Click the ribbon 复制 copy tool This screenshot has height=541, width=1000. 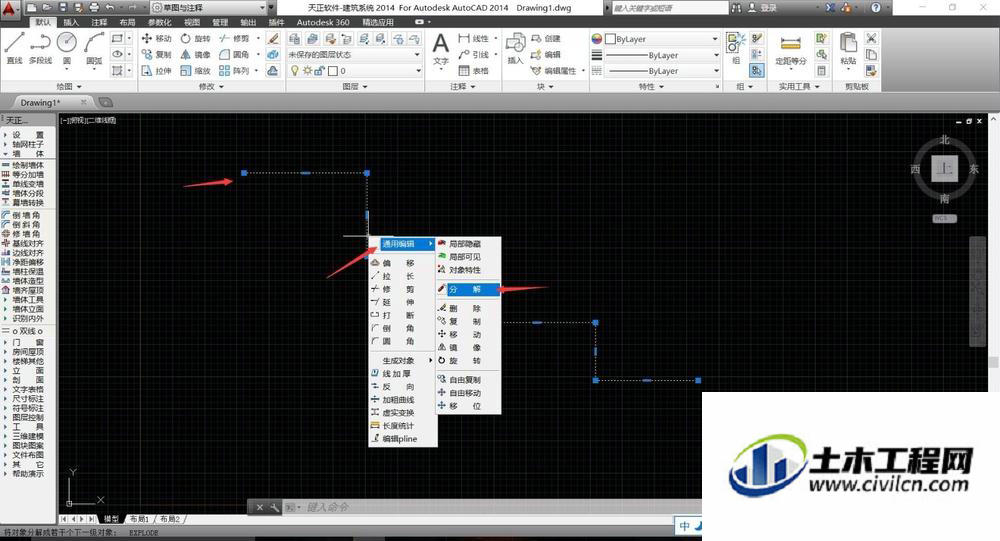pos(156,54)
